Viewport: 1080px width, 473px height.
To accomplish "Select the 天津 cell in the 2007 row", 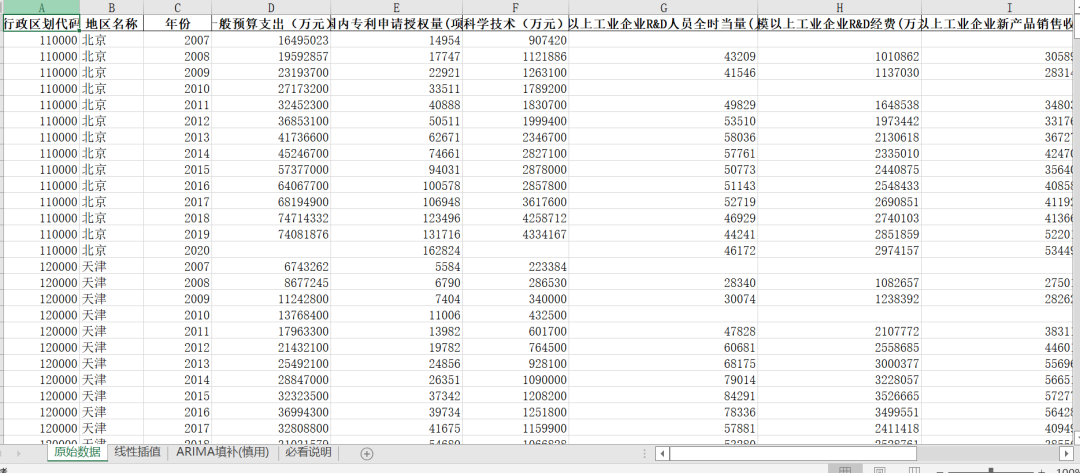I will [x=112, y=266].
